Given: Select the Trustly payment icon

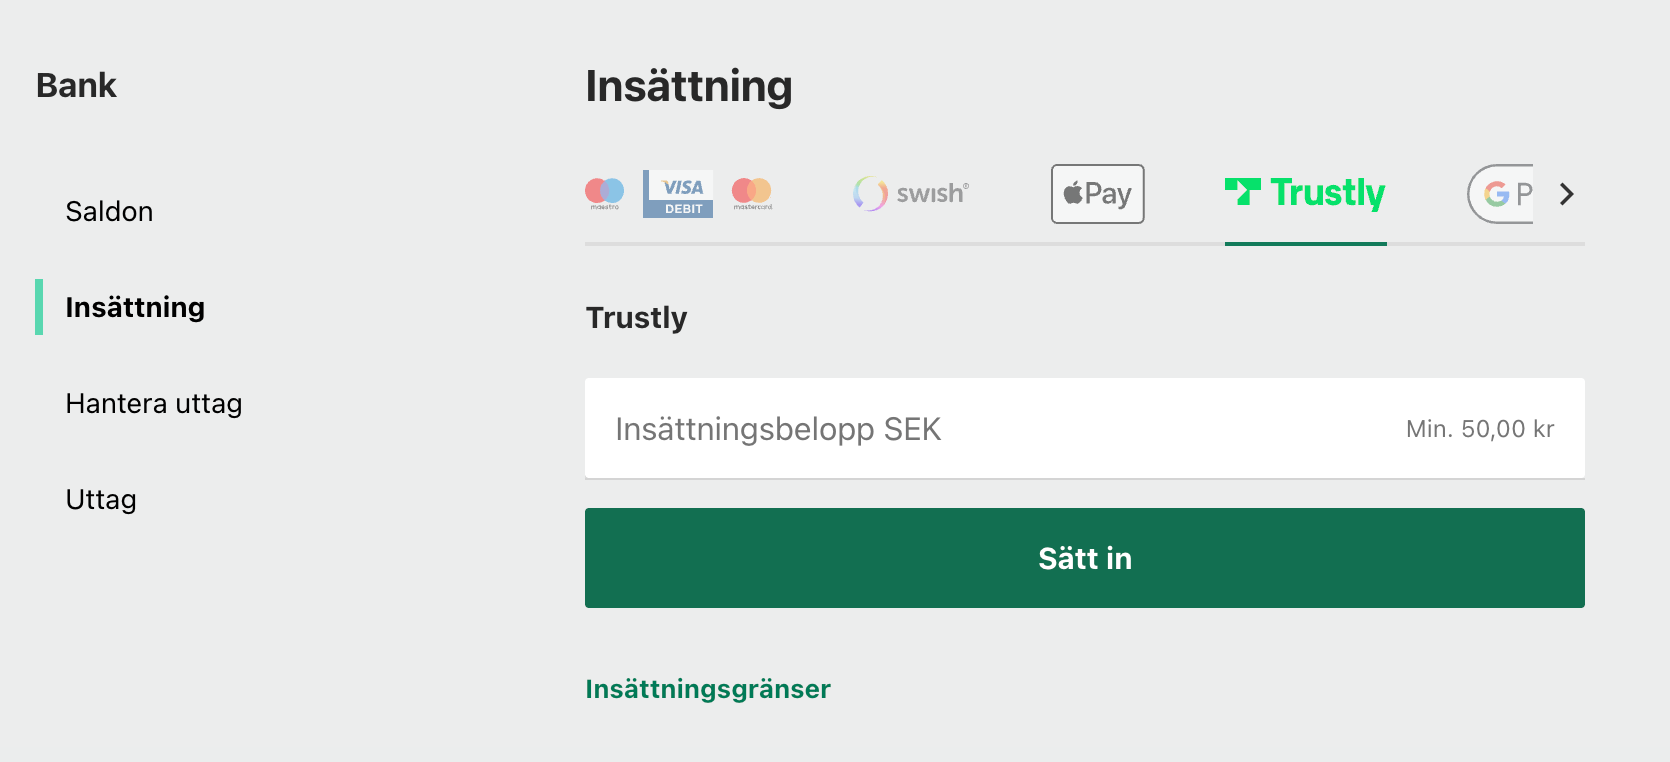Looking at the screenshot, I should point(1305,193).
